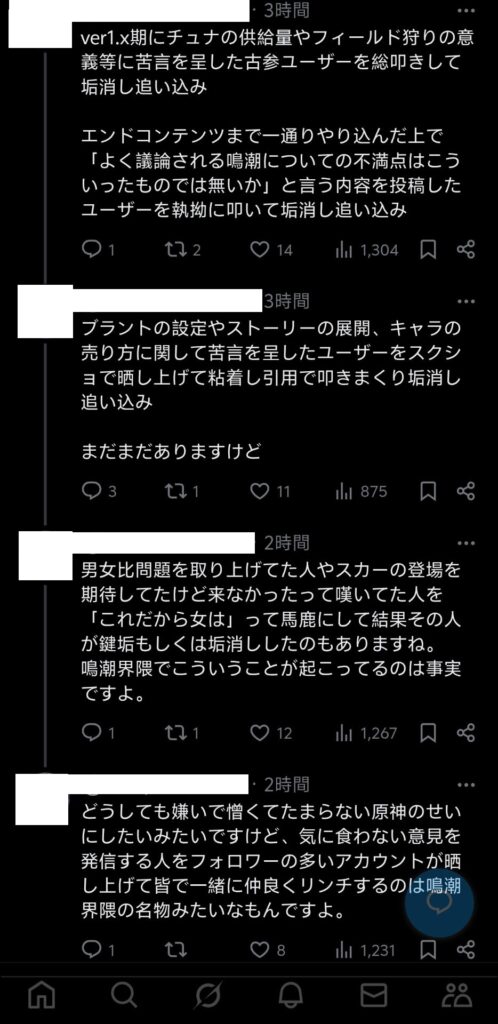The height and width of the screenshot is (1024, 498).
Task: Open the Home tab icon
Action: pyautogui.click(x=42, y=995)
